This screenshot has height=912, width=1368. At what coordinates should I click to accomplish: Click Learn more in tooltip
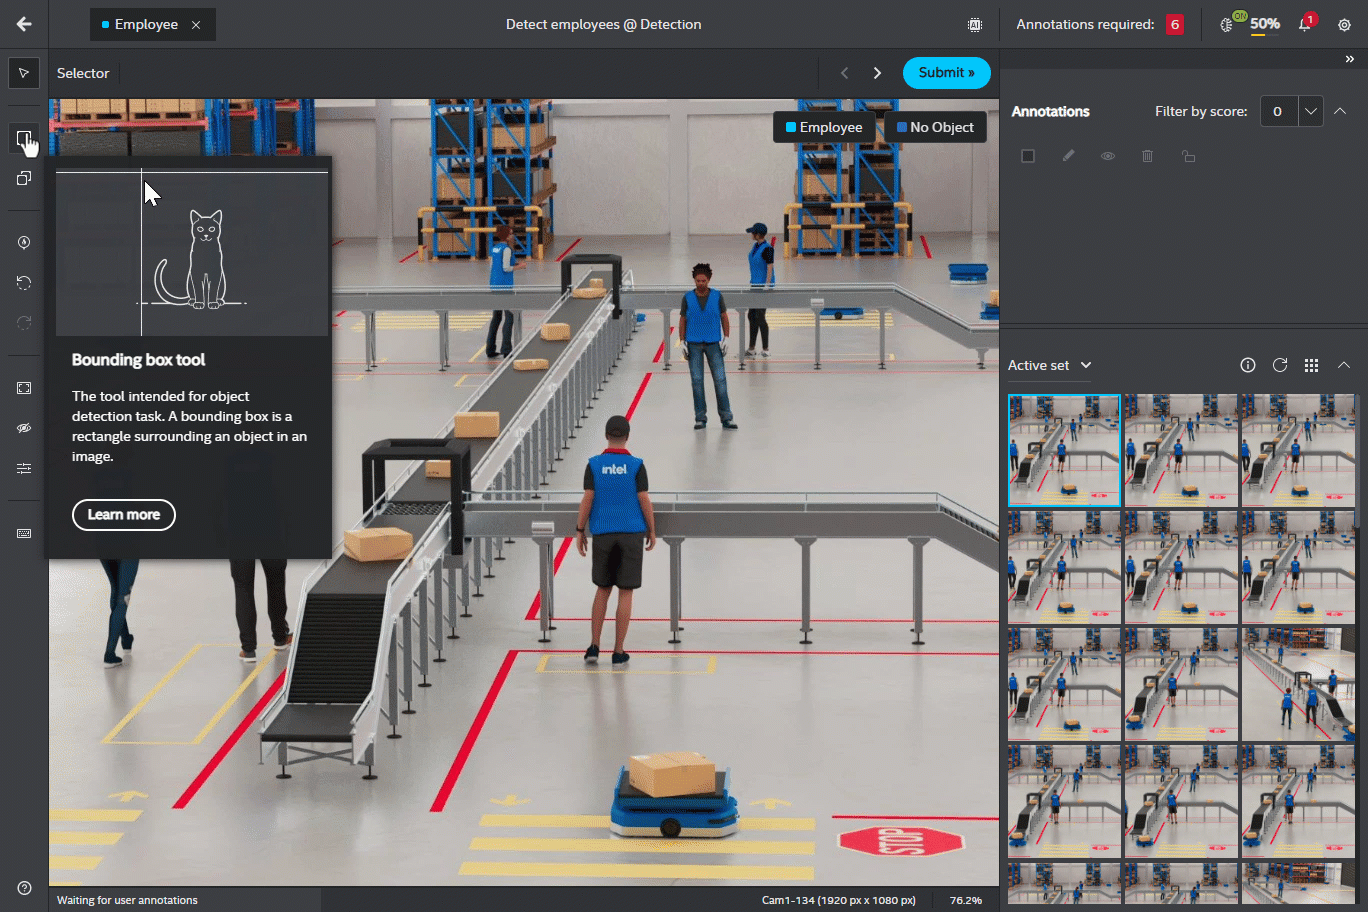pos(124,515)
